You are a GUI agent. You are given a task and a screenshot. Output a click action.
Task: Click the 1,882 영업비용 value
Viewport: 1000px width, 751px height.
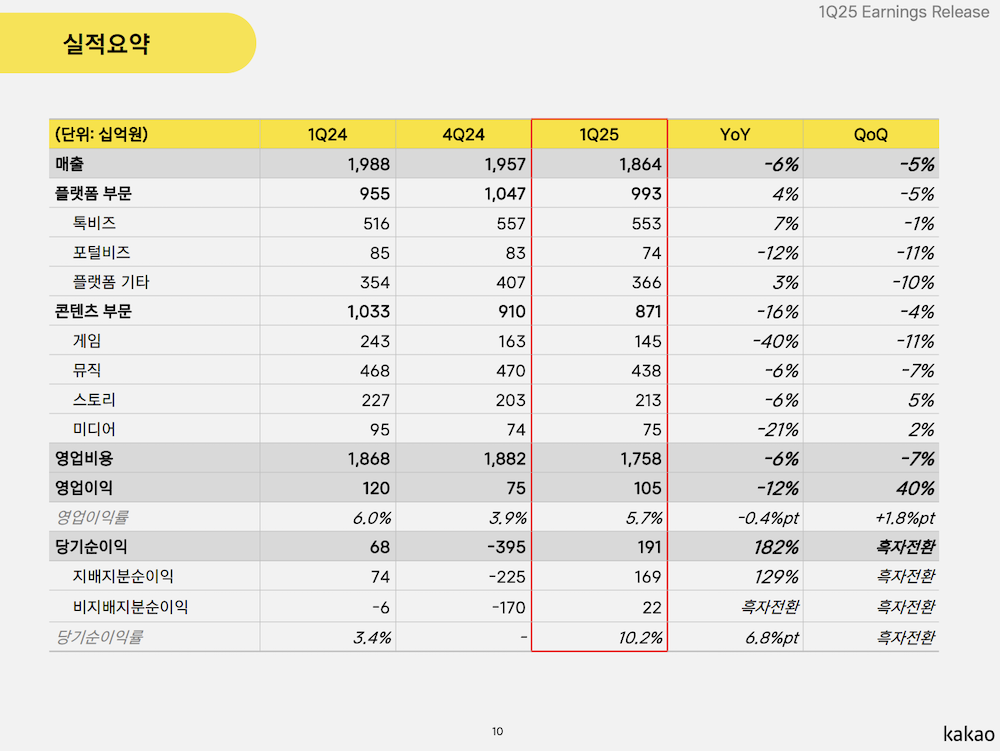pyautogui.click(x=505, y=459)
